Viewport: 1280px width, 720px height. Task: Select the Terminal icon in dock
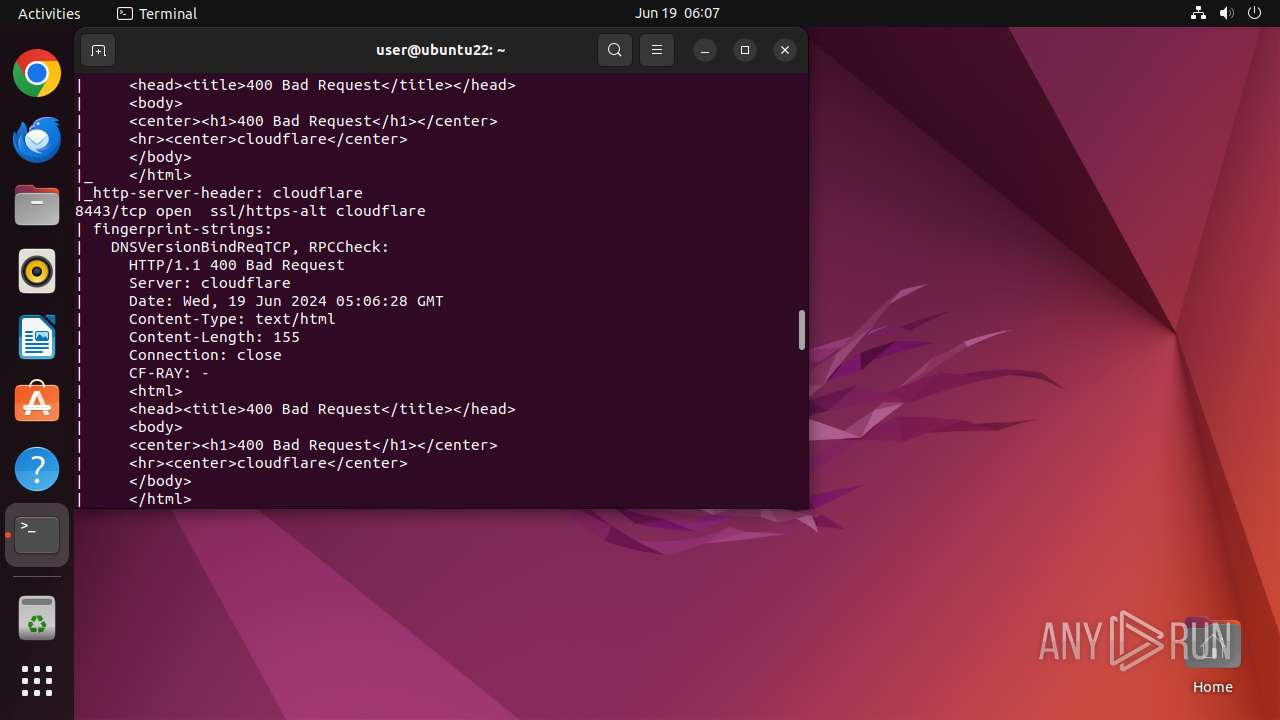(x=37, y=535)
